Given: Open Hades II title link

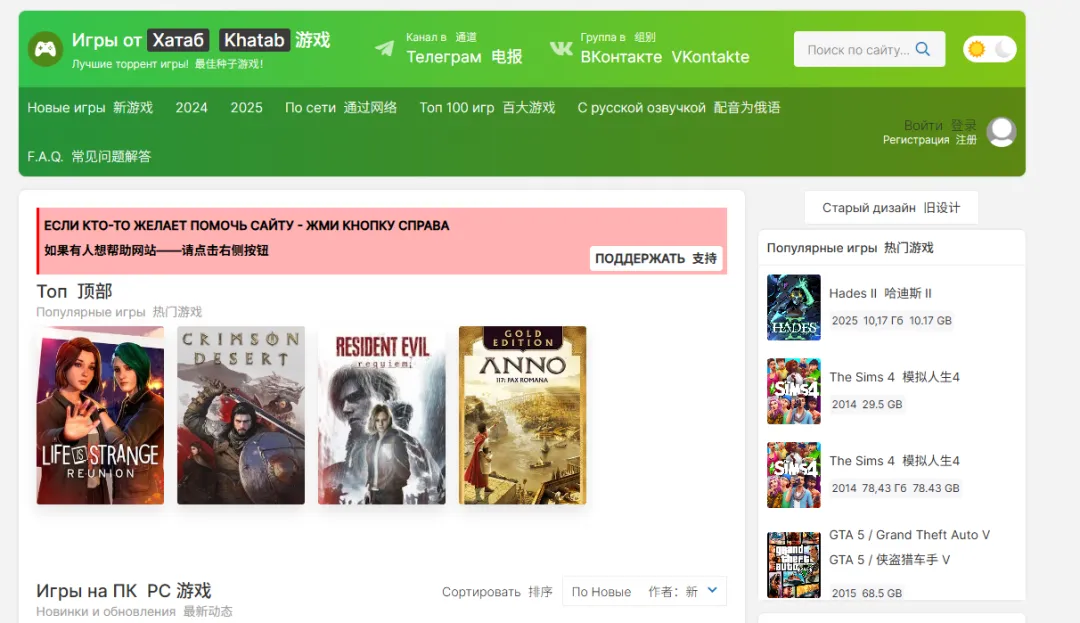Looking at the screenshot, I should coord(880,293).
